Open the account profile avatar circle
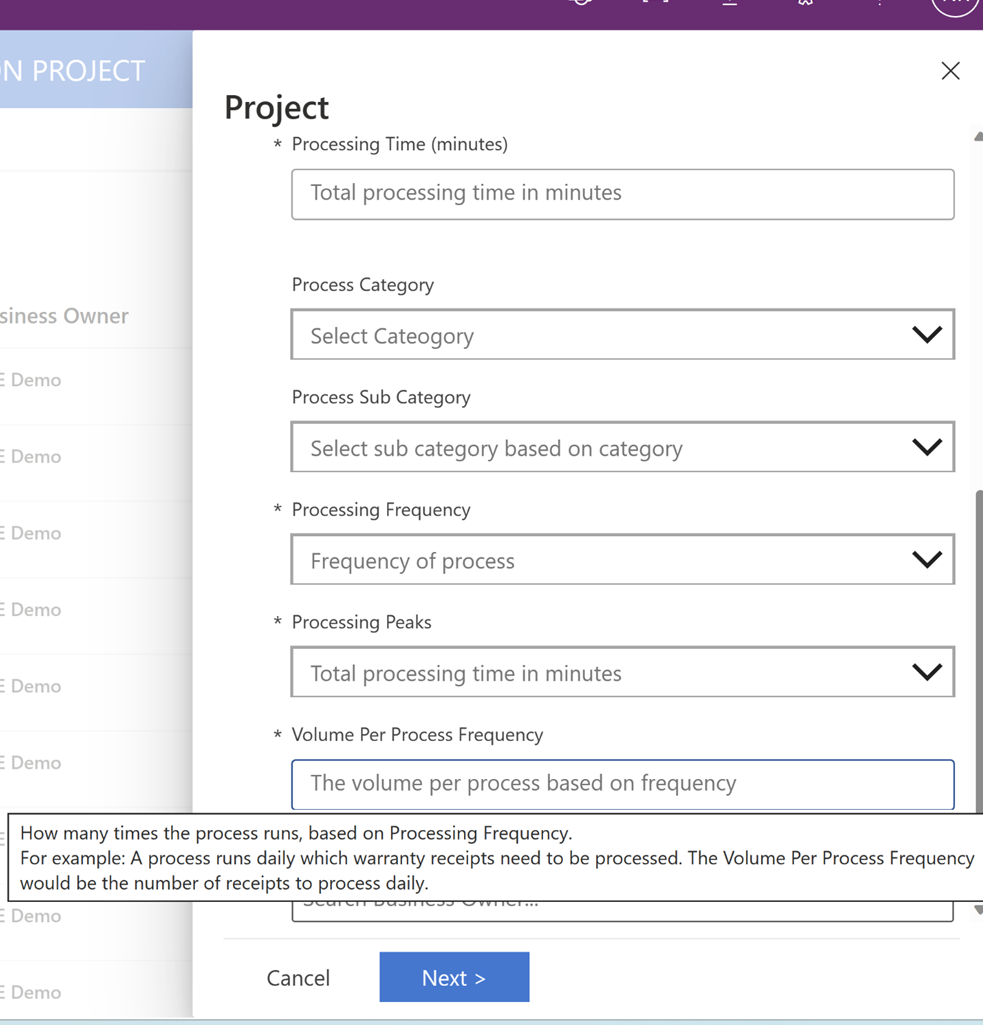 (x=953, y=8)
